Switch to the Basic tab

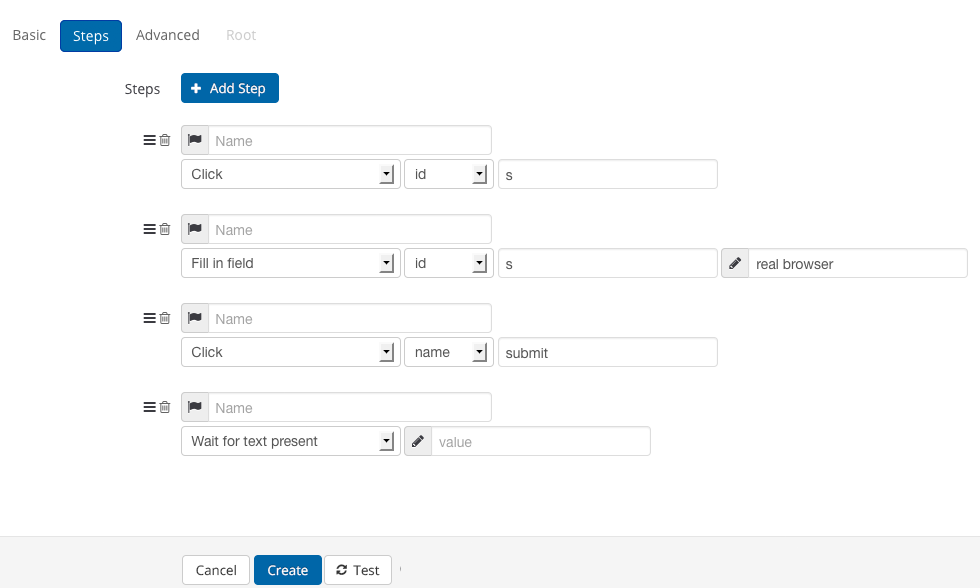[29, 35]
